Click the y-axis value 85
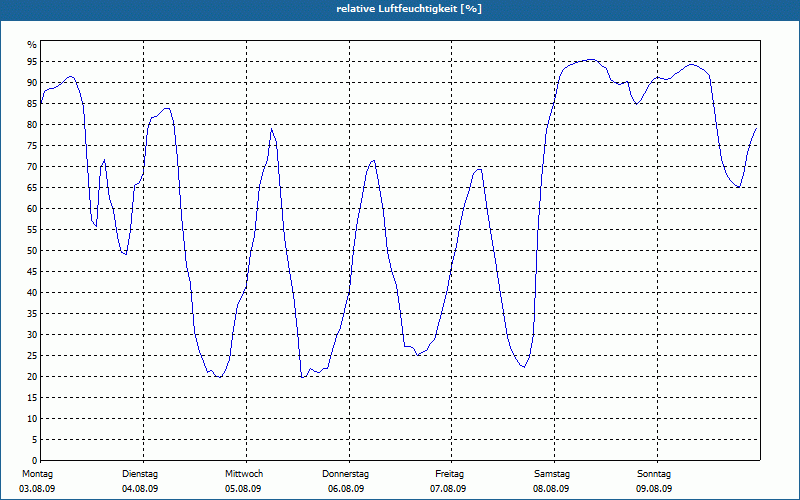 tap(32, 104)
